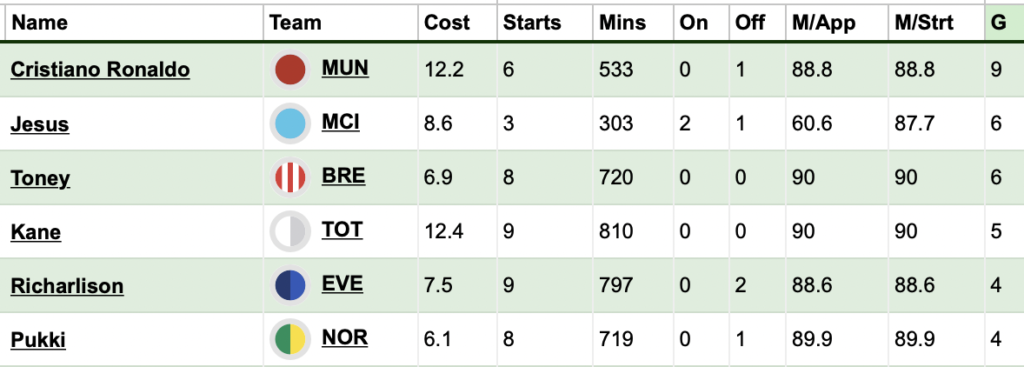Open the Jesus player link

point(40,124)
